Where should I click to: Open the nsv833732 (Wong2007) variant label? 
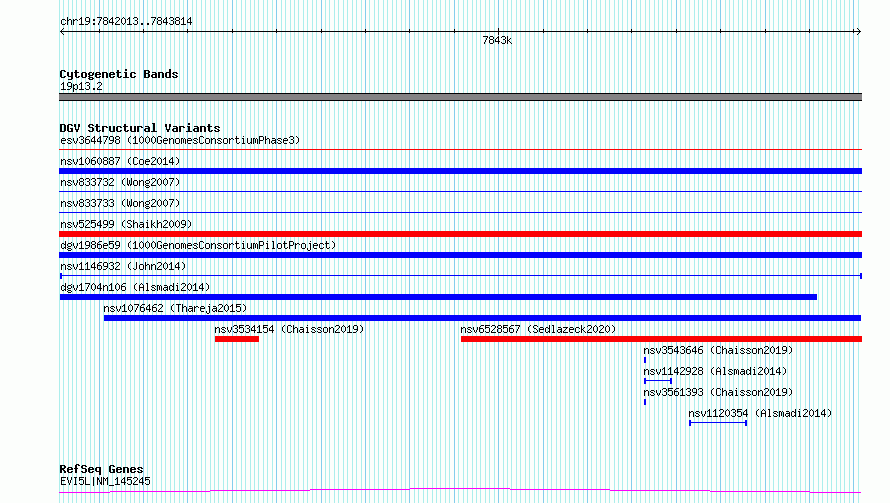[120, 182]
